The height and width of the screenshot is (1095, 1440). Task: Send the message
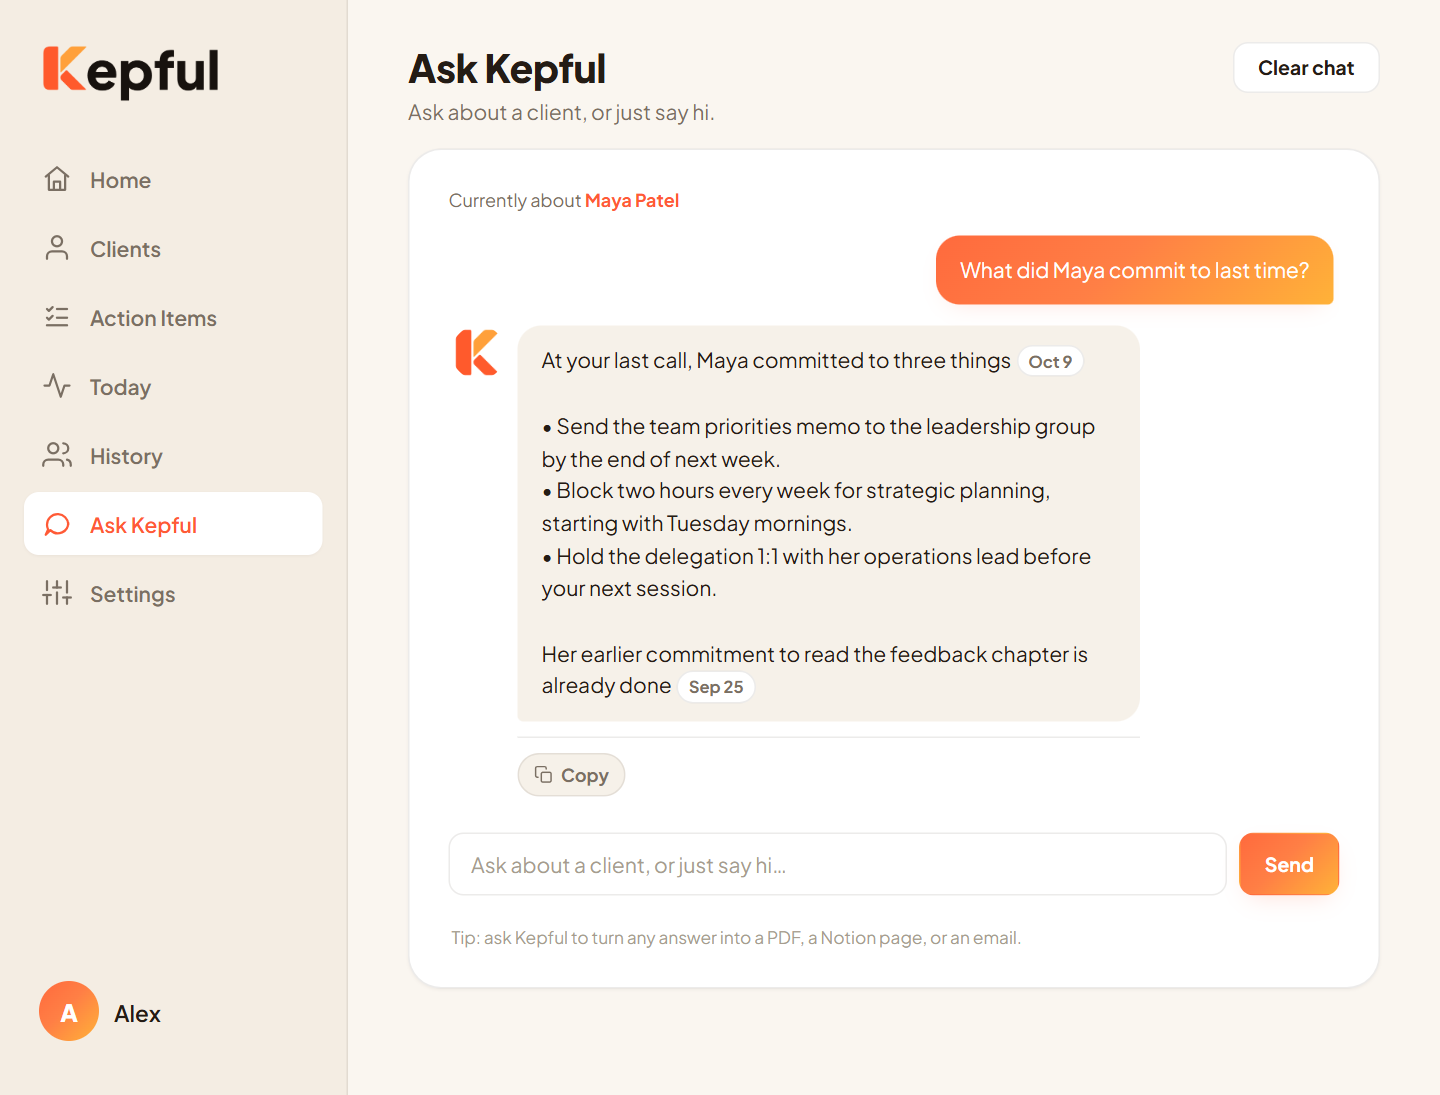[x=1288, y=864]
